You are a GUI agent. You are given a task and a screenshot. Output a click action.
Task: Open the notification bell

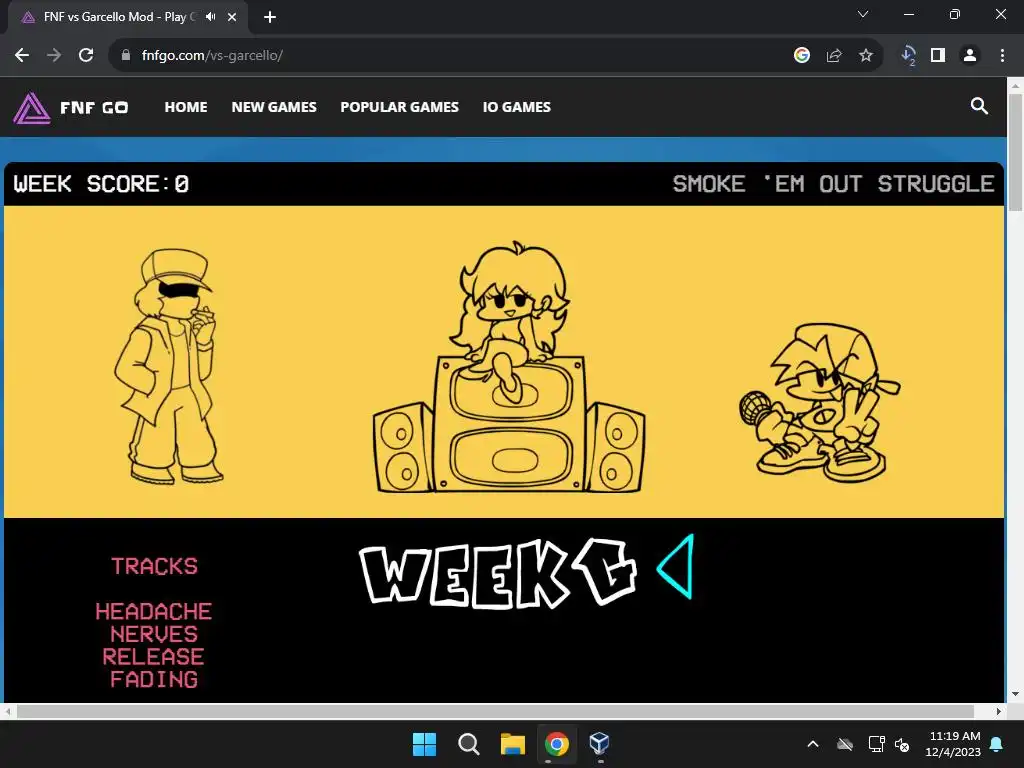[997, 744]
